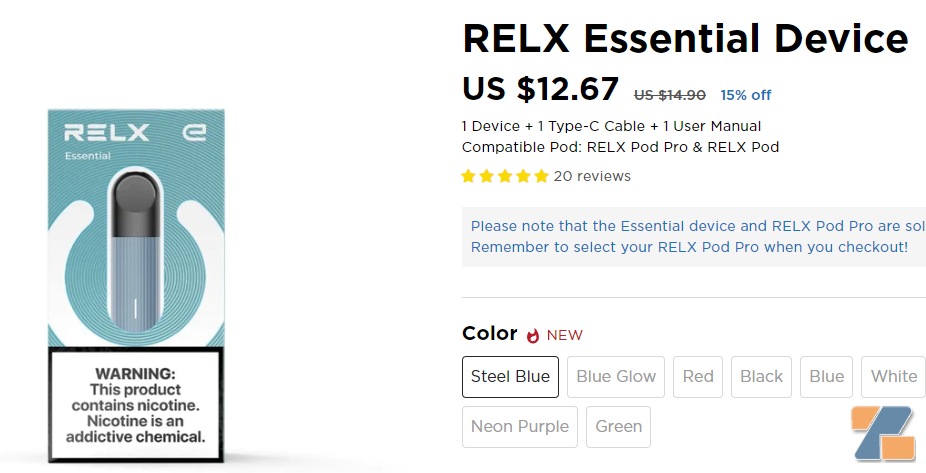This screenshot has width=926, height=473.
Task: Select the Black color option
Action: (761, 377)
